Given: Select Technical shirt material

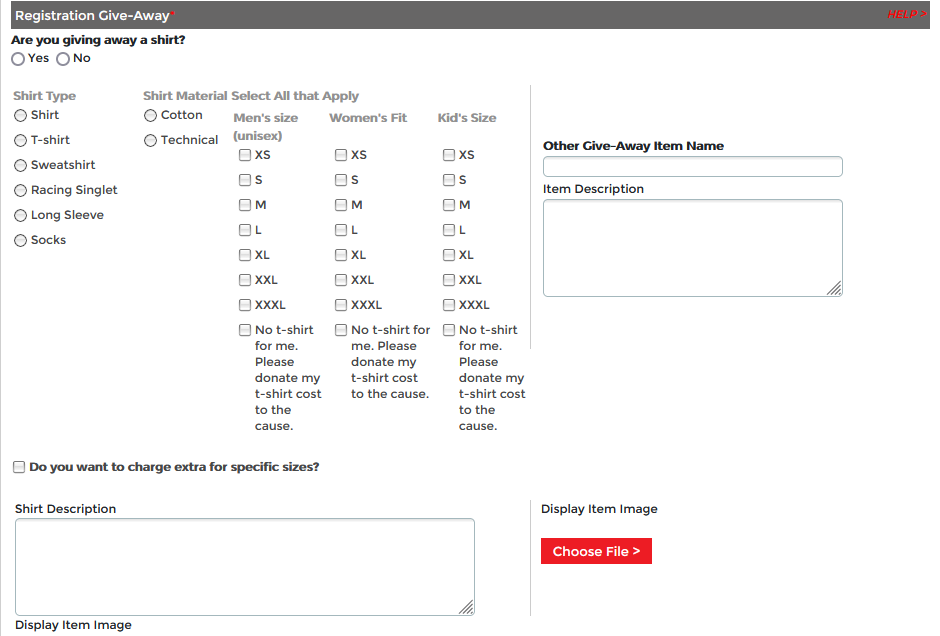Looking at the screenshot, I should point(151,141).
